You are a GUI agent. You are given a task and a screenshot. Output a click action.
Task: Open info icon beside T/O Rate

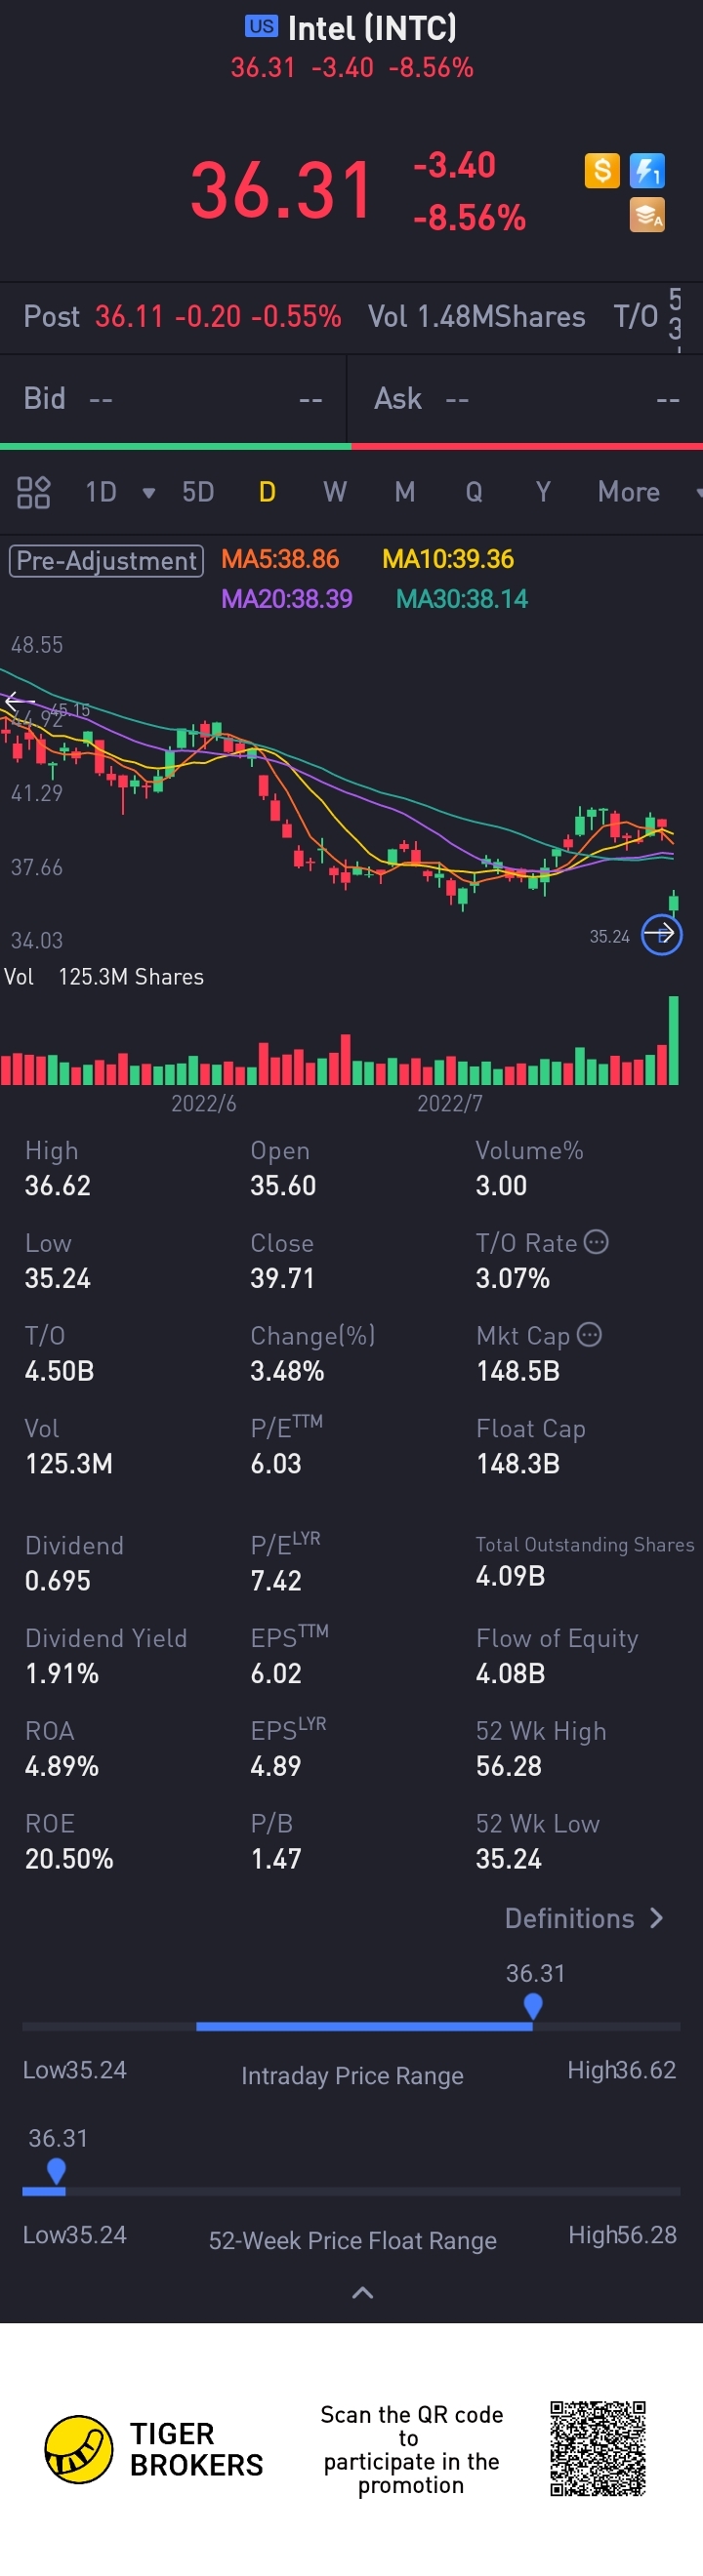pos(596,1242)
